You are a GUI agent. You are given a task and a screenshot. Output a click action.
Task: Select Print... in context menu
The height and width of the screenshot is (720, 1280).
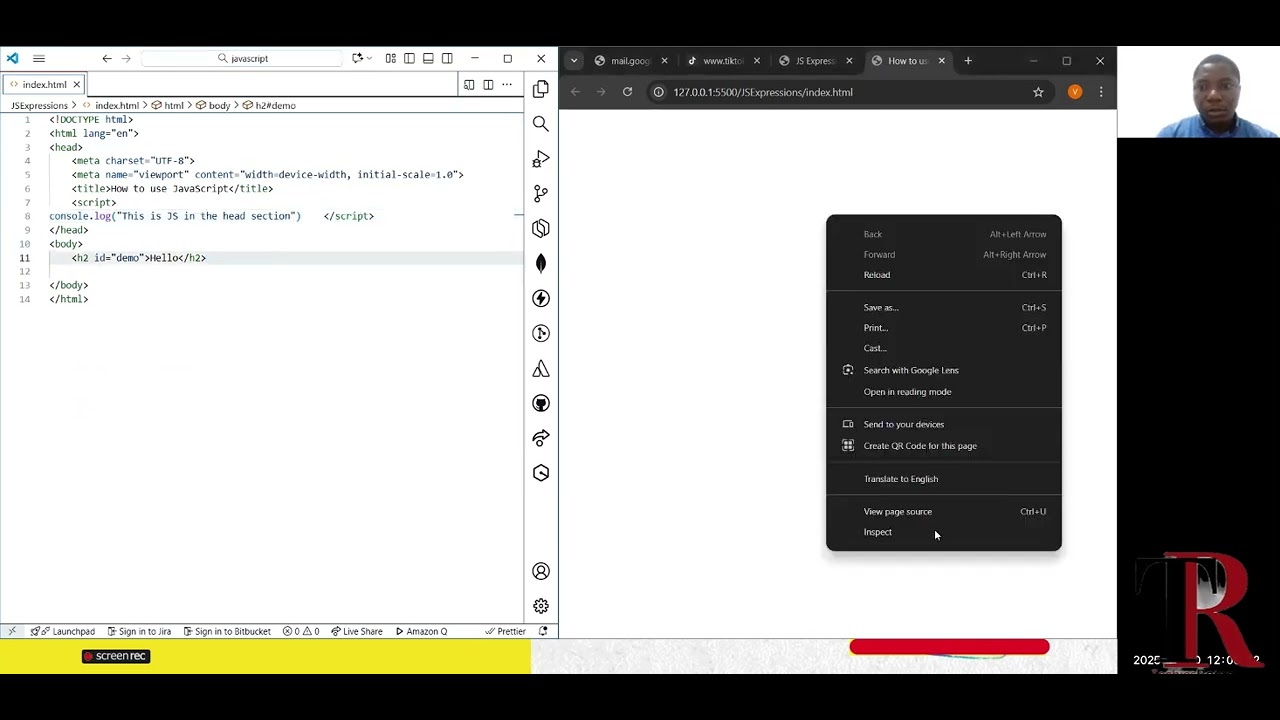(x=944, y=328)
